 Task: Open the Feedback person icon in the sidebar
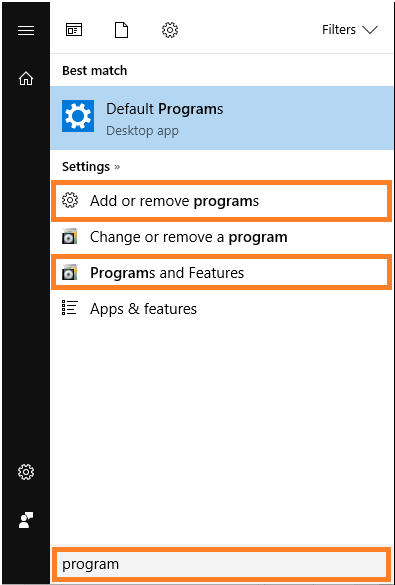click(x=26, y=520)
